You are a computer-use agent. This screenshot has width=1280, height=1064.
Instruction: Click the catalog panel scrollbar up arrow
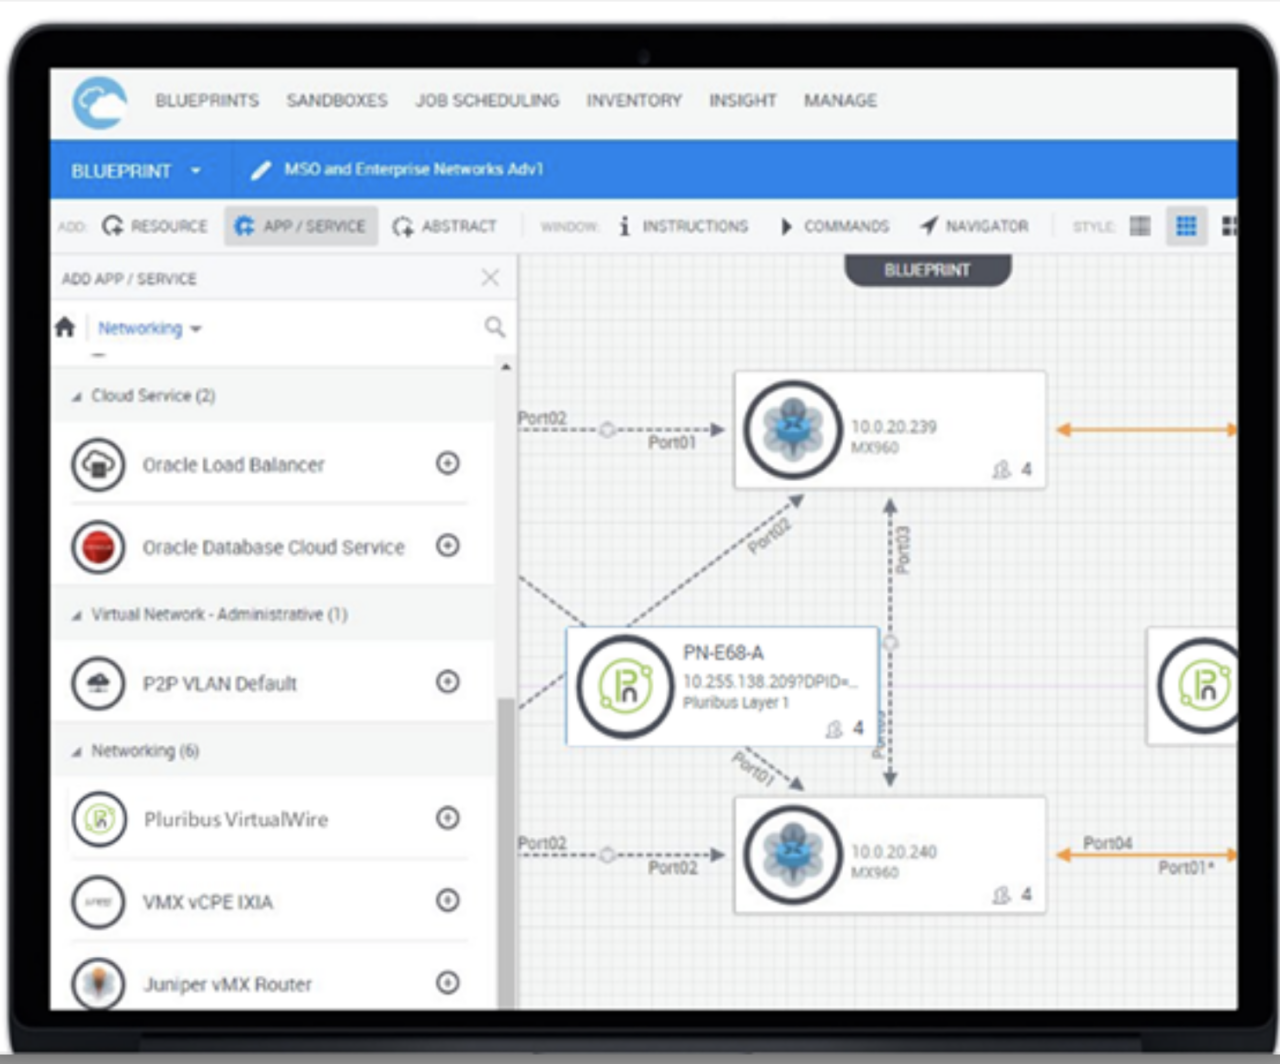click(x=506, y=367)
